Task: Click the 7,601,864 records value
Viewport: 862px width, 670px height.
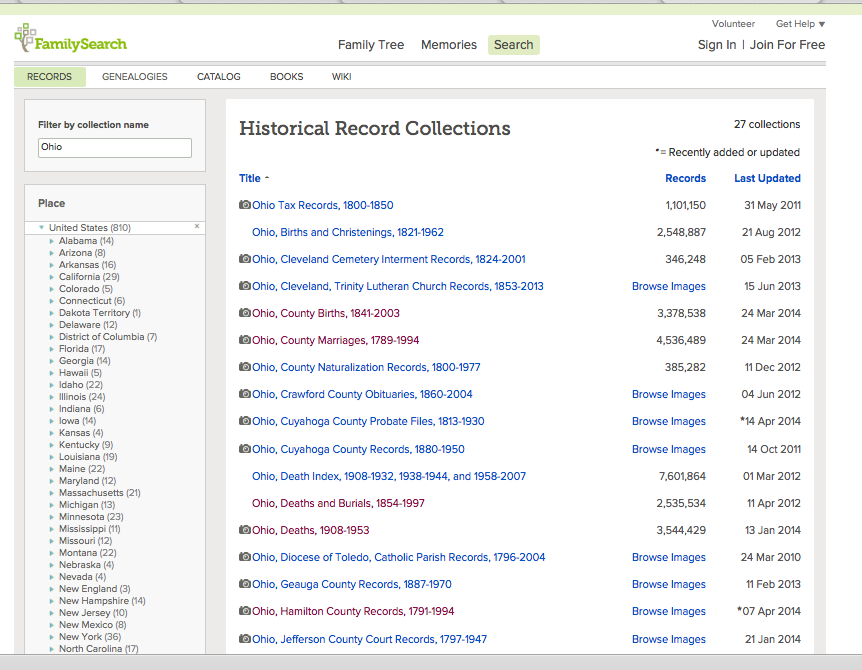Action: pos(682,476)
